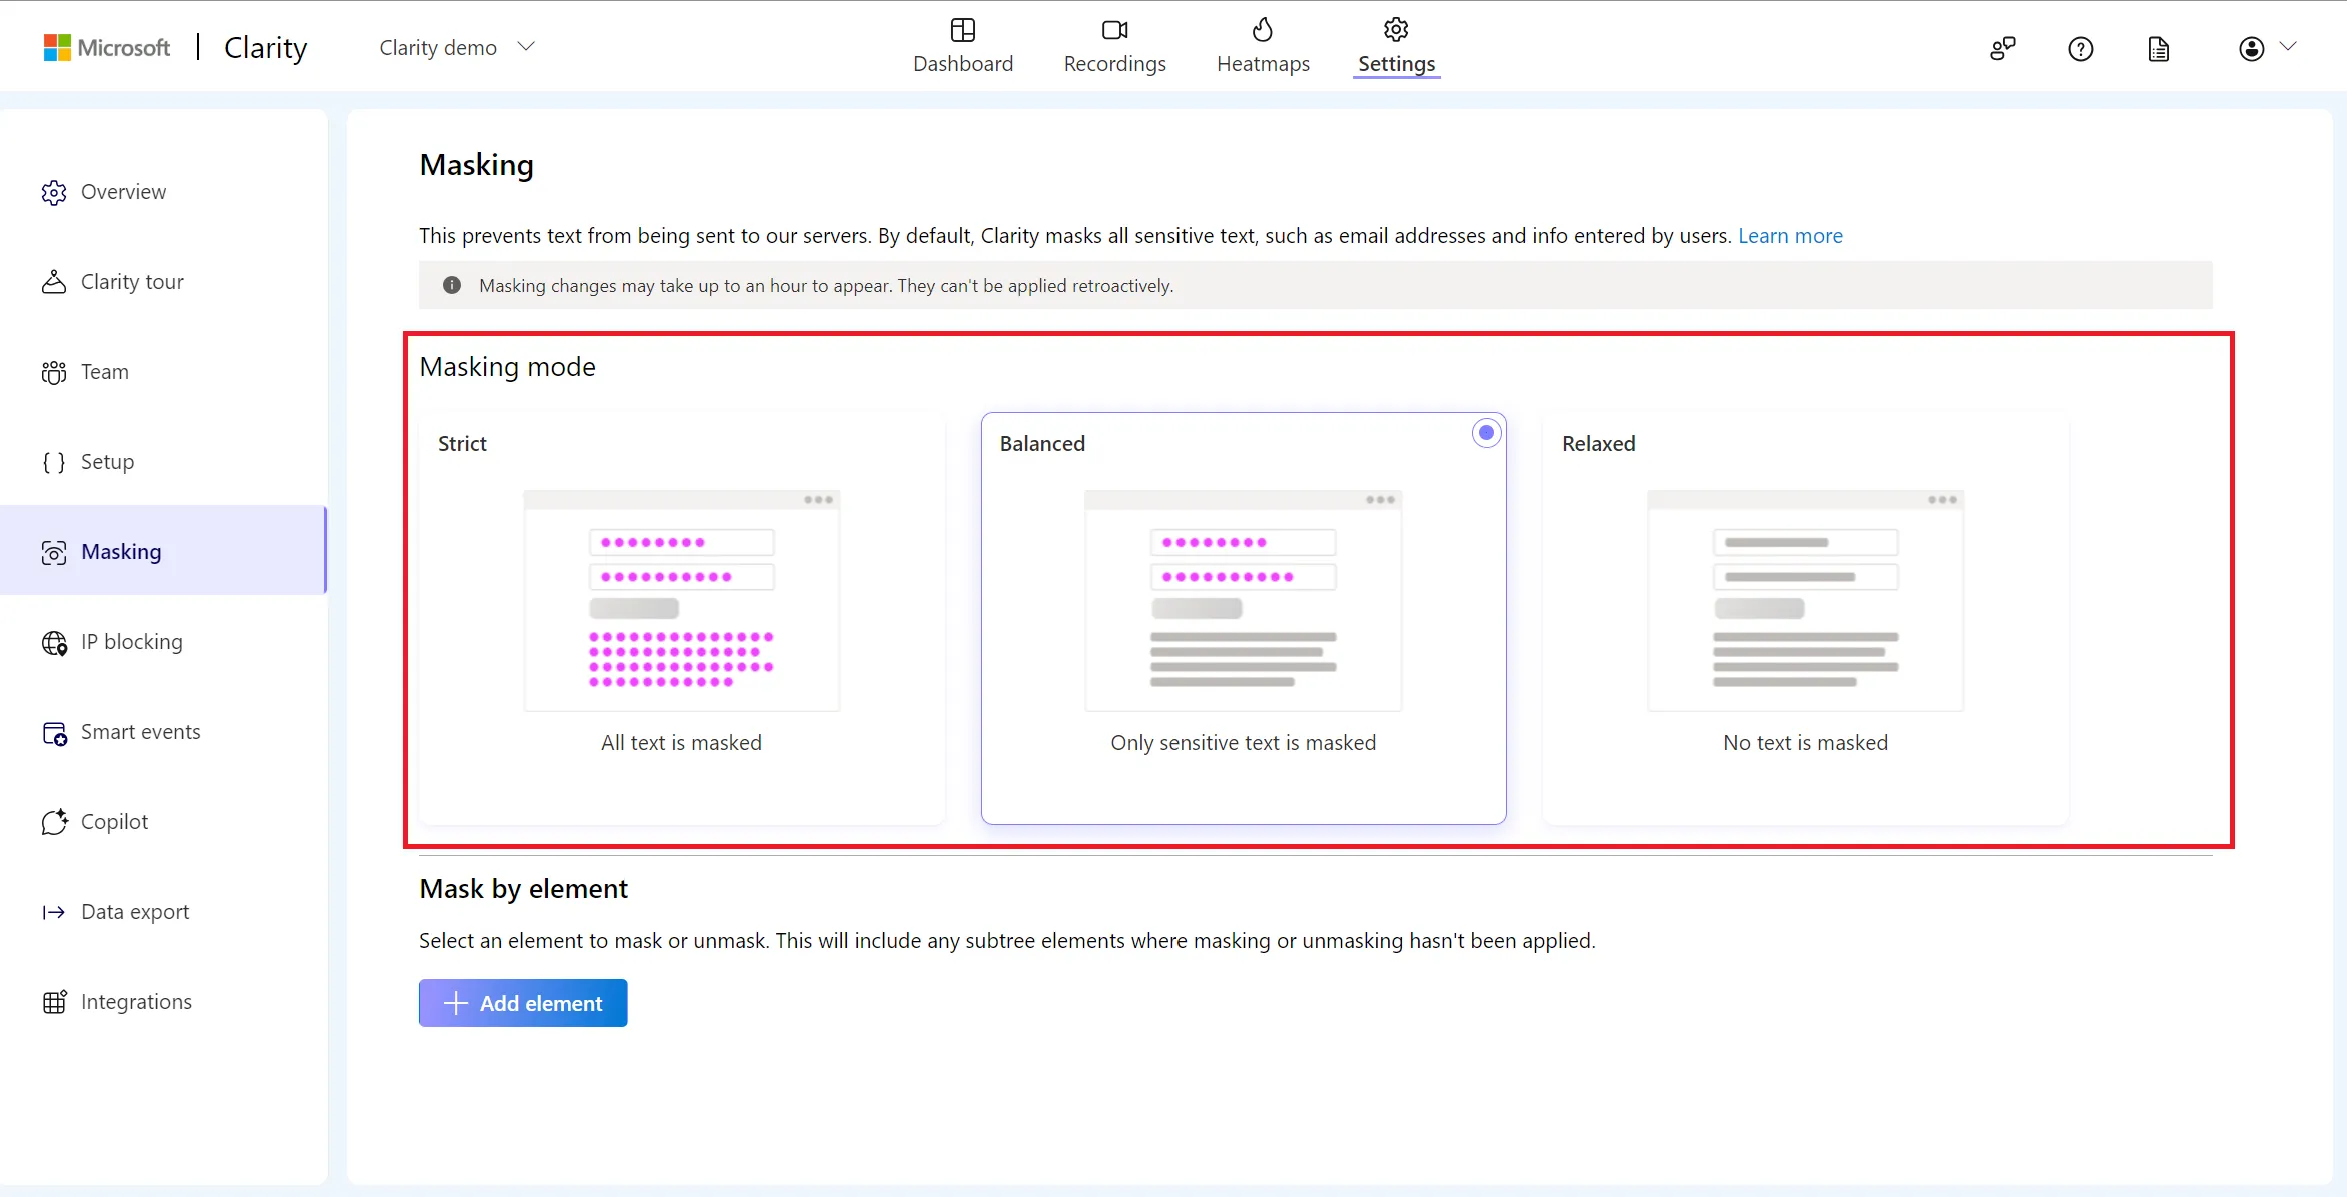
Task: Click the Add element button
Action: point(523,1003)
